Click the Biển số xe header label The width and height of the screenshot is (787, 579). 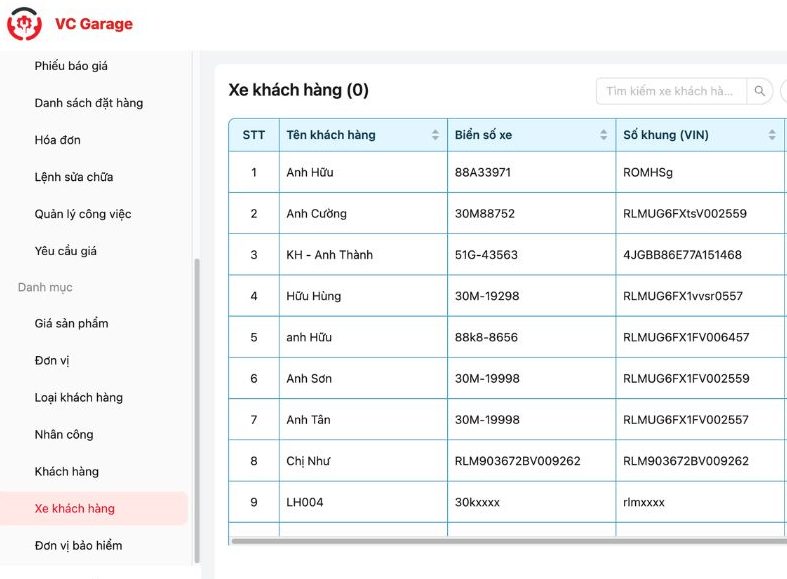point(483,135)
